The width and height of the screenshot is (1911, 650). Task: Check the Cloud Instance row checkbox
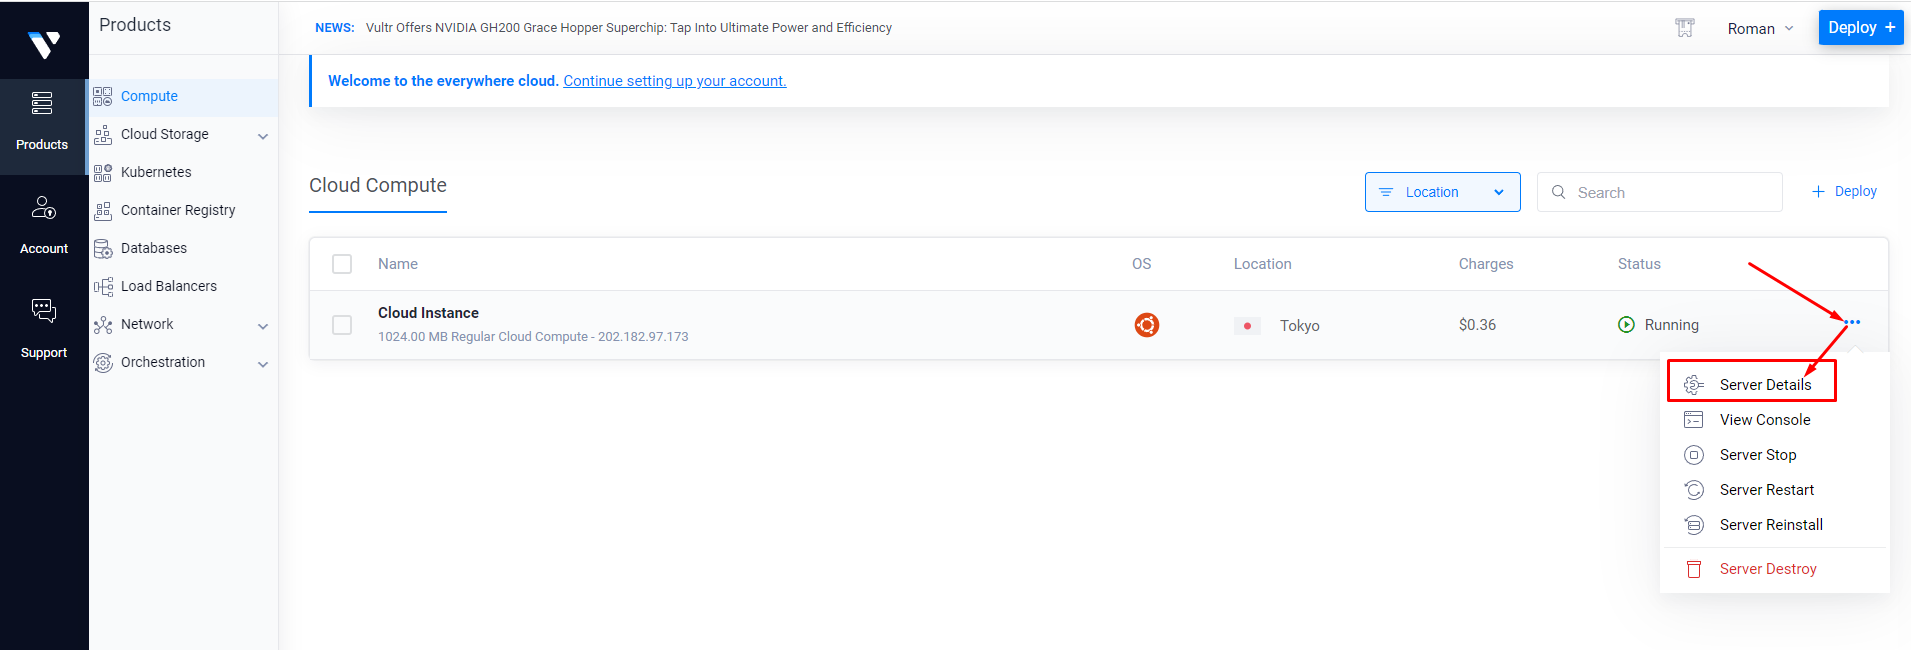pyautogui.click(x=342, y=325)
